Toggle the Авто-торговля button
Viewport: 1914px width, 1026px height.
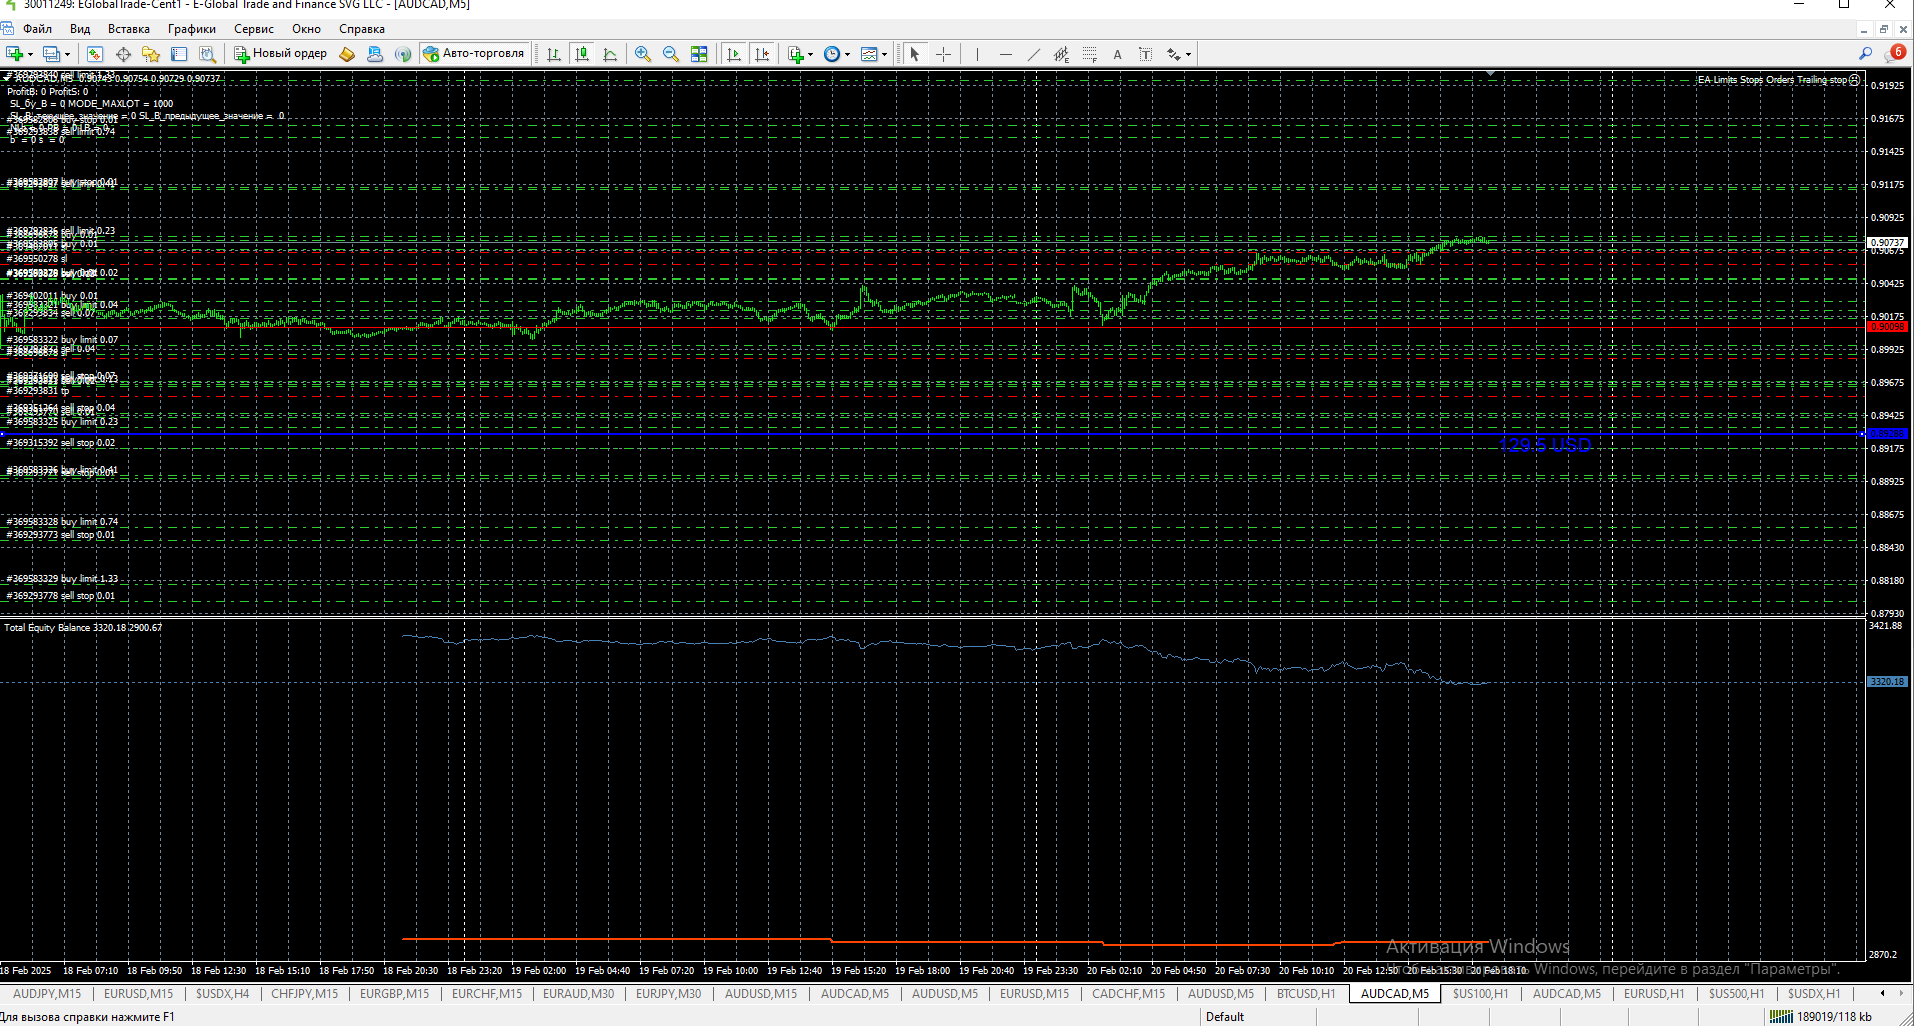coord(474,54)
